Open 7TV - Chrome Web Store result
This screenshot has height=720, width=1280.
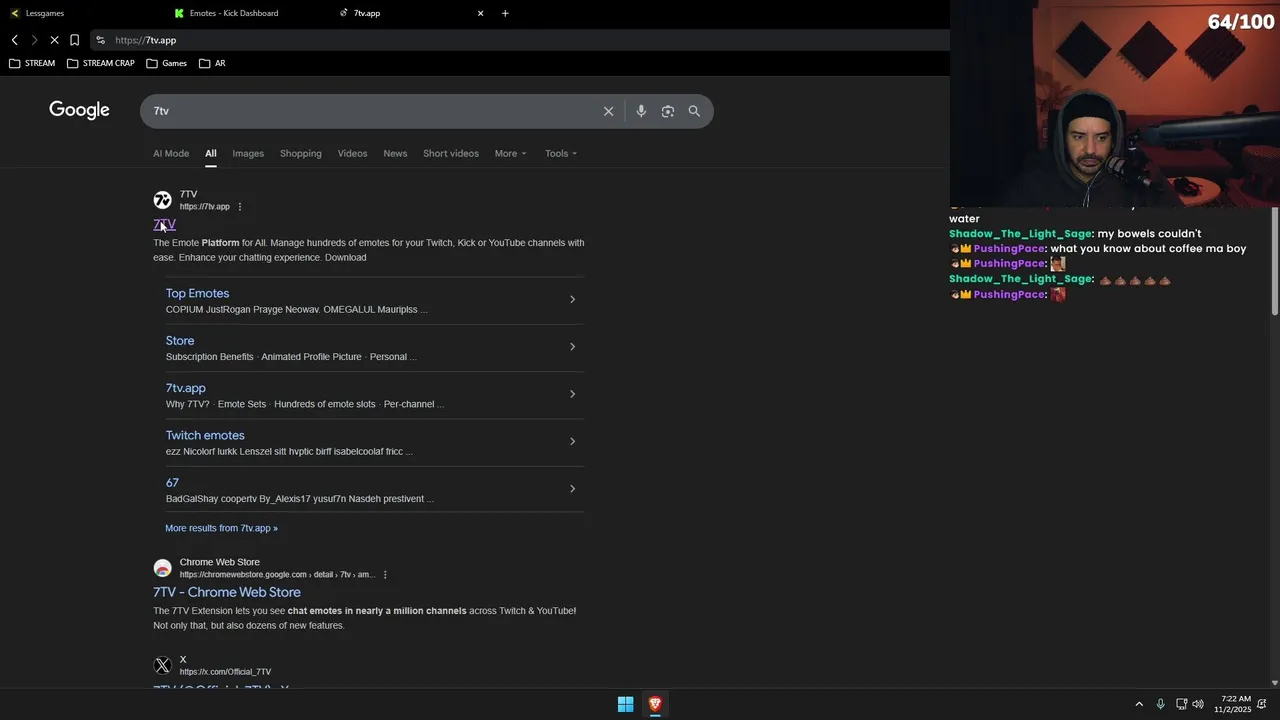(227, 592)
